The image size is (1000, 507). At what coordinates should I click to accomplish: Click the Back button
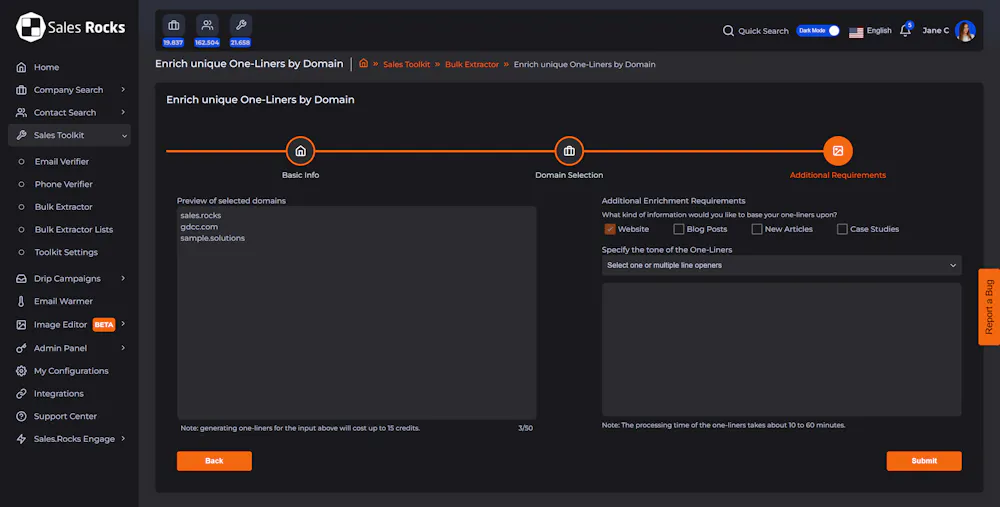pos(214,461)
